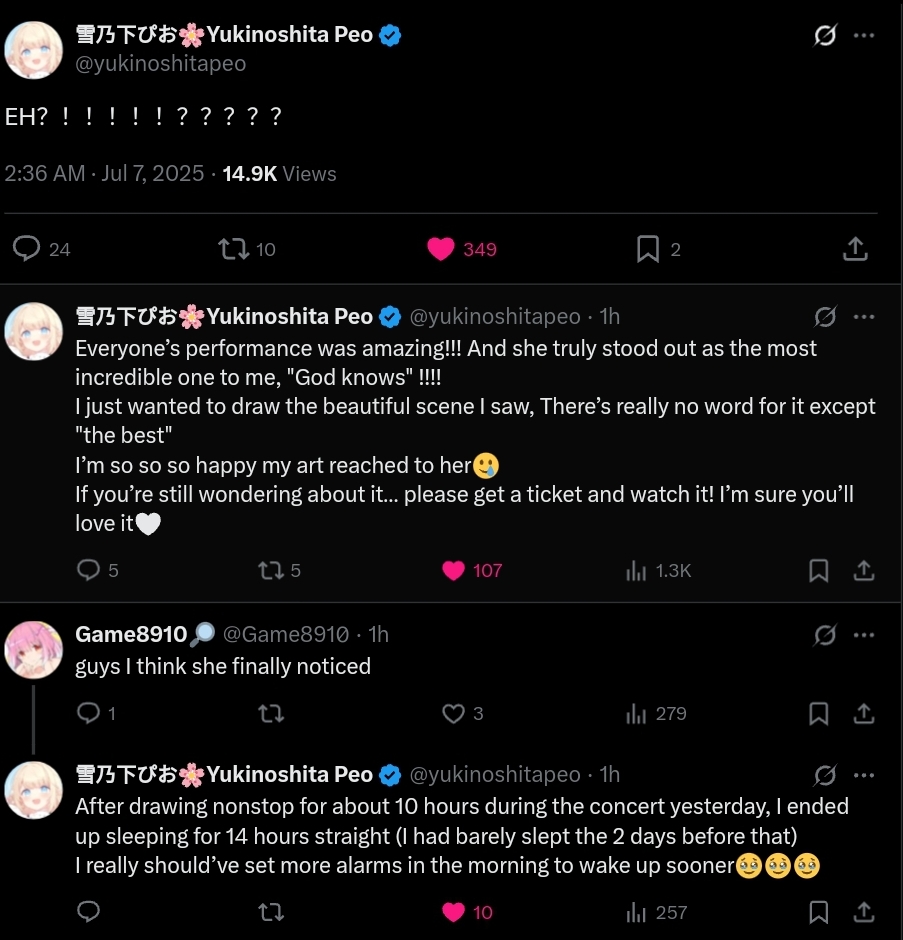Unlike the reply with 107 likes
The height and width of the screenshot is (940, 903).
[454, 571]
